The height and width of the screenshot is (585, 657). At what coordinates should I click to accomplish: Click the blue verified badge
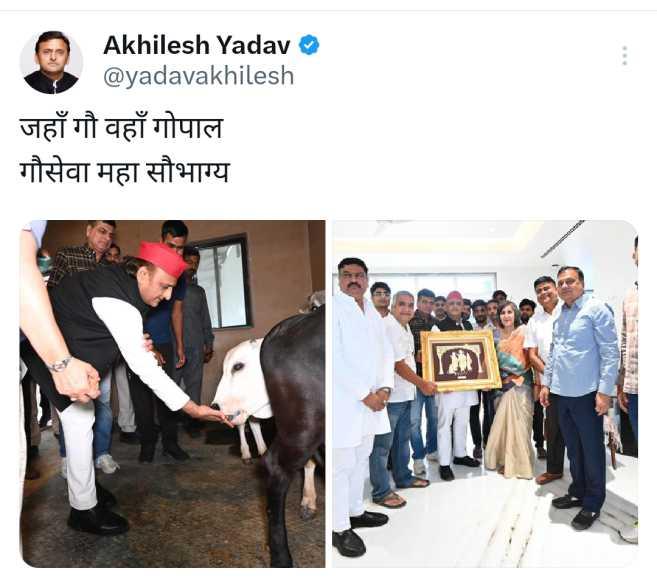[x=309, y=45]
